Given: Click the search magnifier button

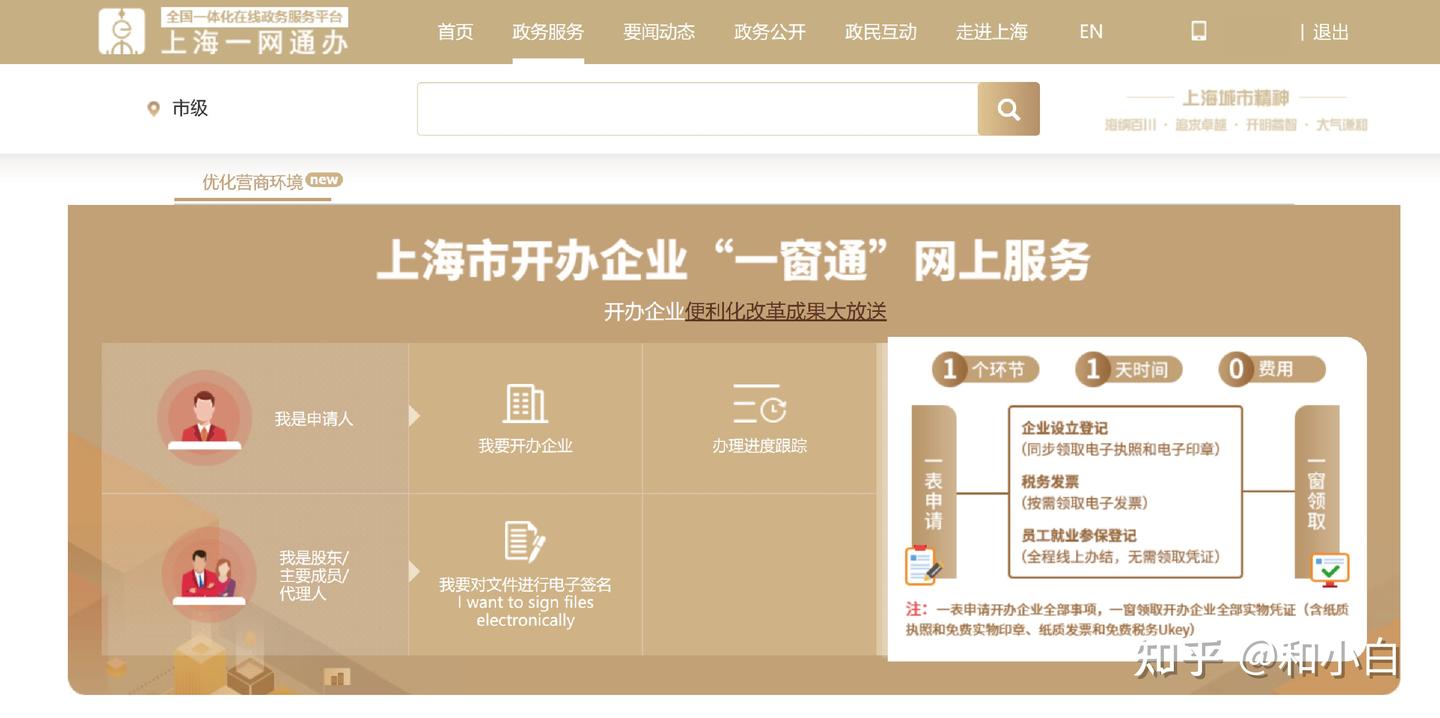Looking at the screenshot, I should point(1009,109).
